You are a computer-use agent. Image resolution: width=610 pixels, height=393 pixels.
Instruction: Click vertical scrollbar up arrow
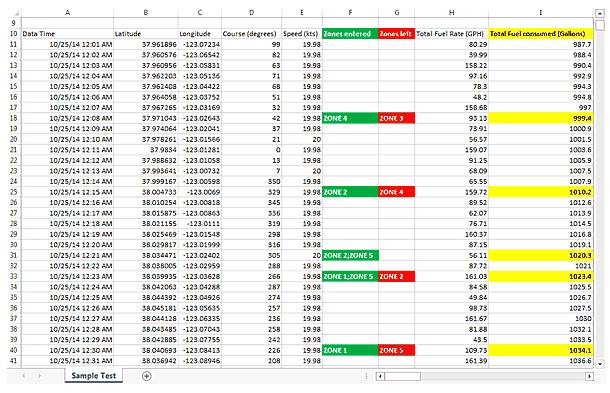tap(600, 13)
